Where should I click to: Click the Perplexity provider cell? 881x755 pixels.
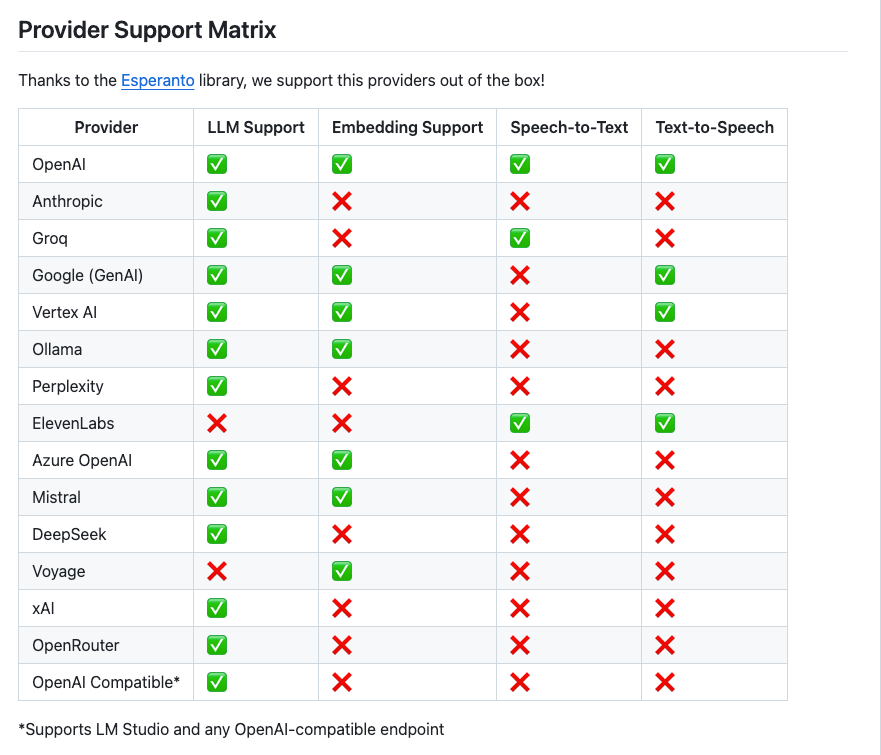click(x=106, y=386)
